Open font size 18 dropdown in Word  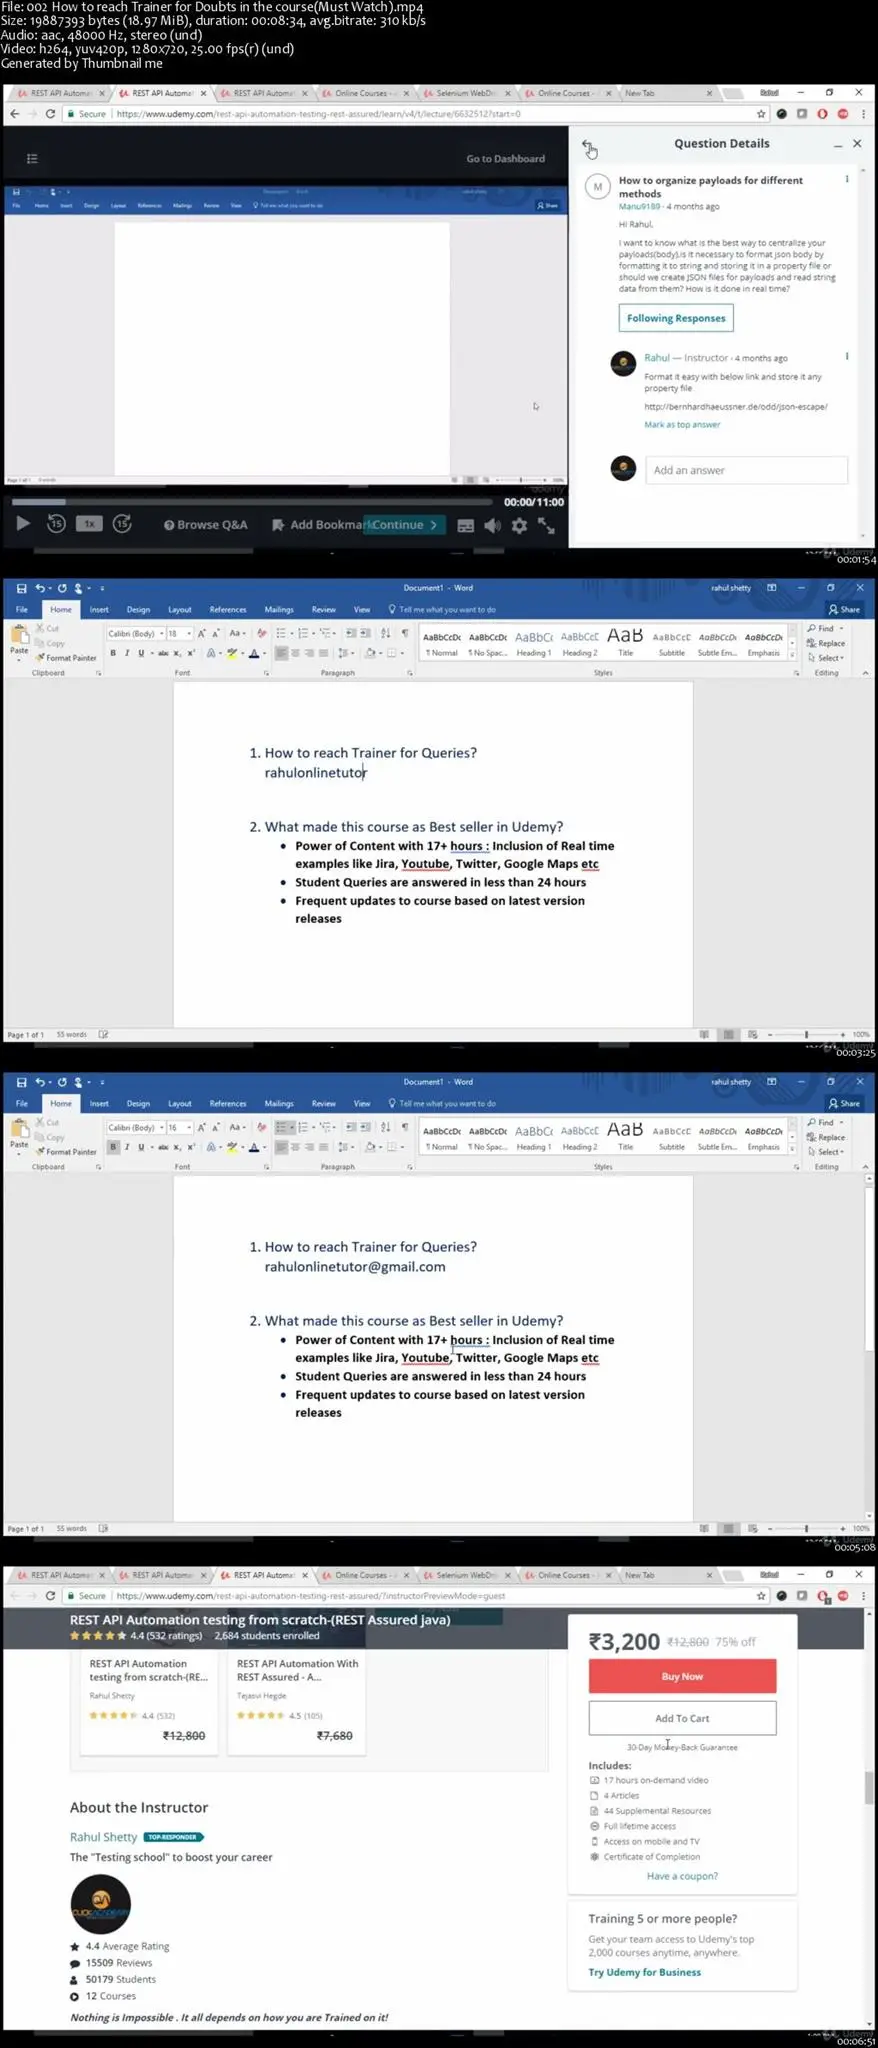[x=189, y=633]
